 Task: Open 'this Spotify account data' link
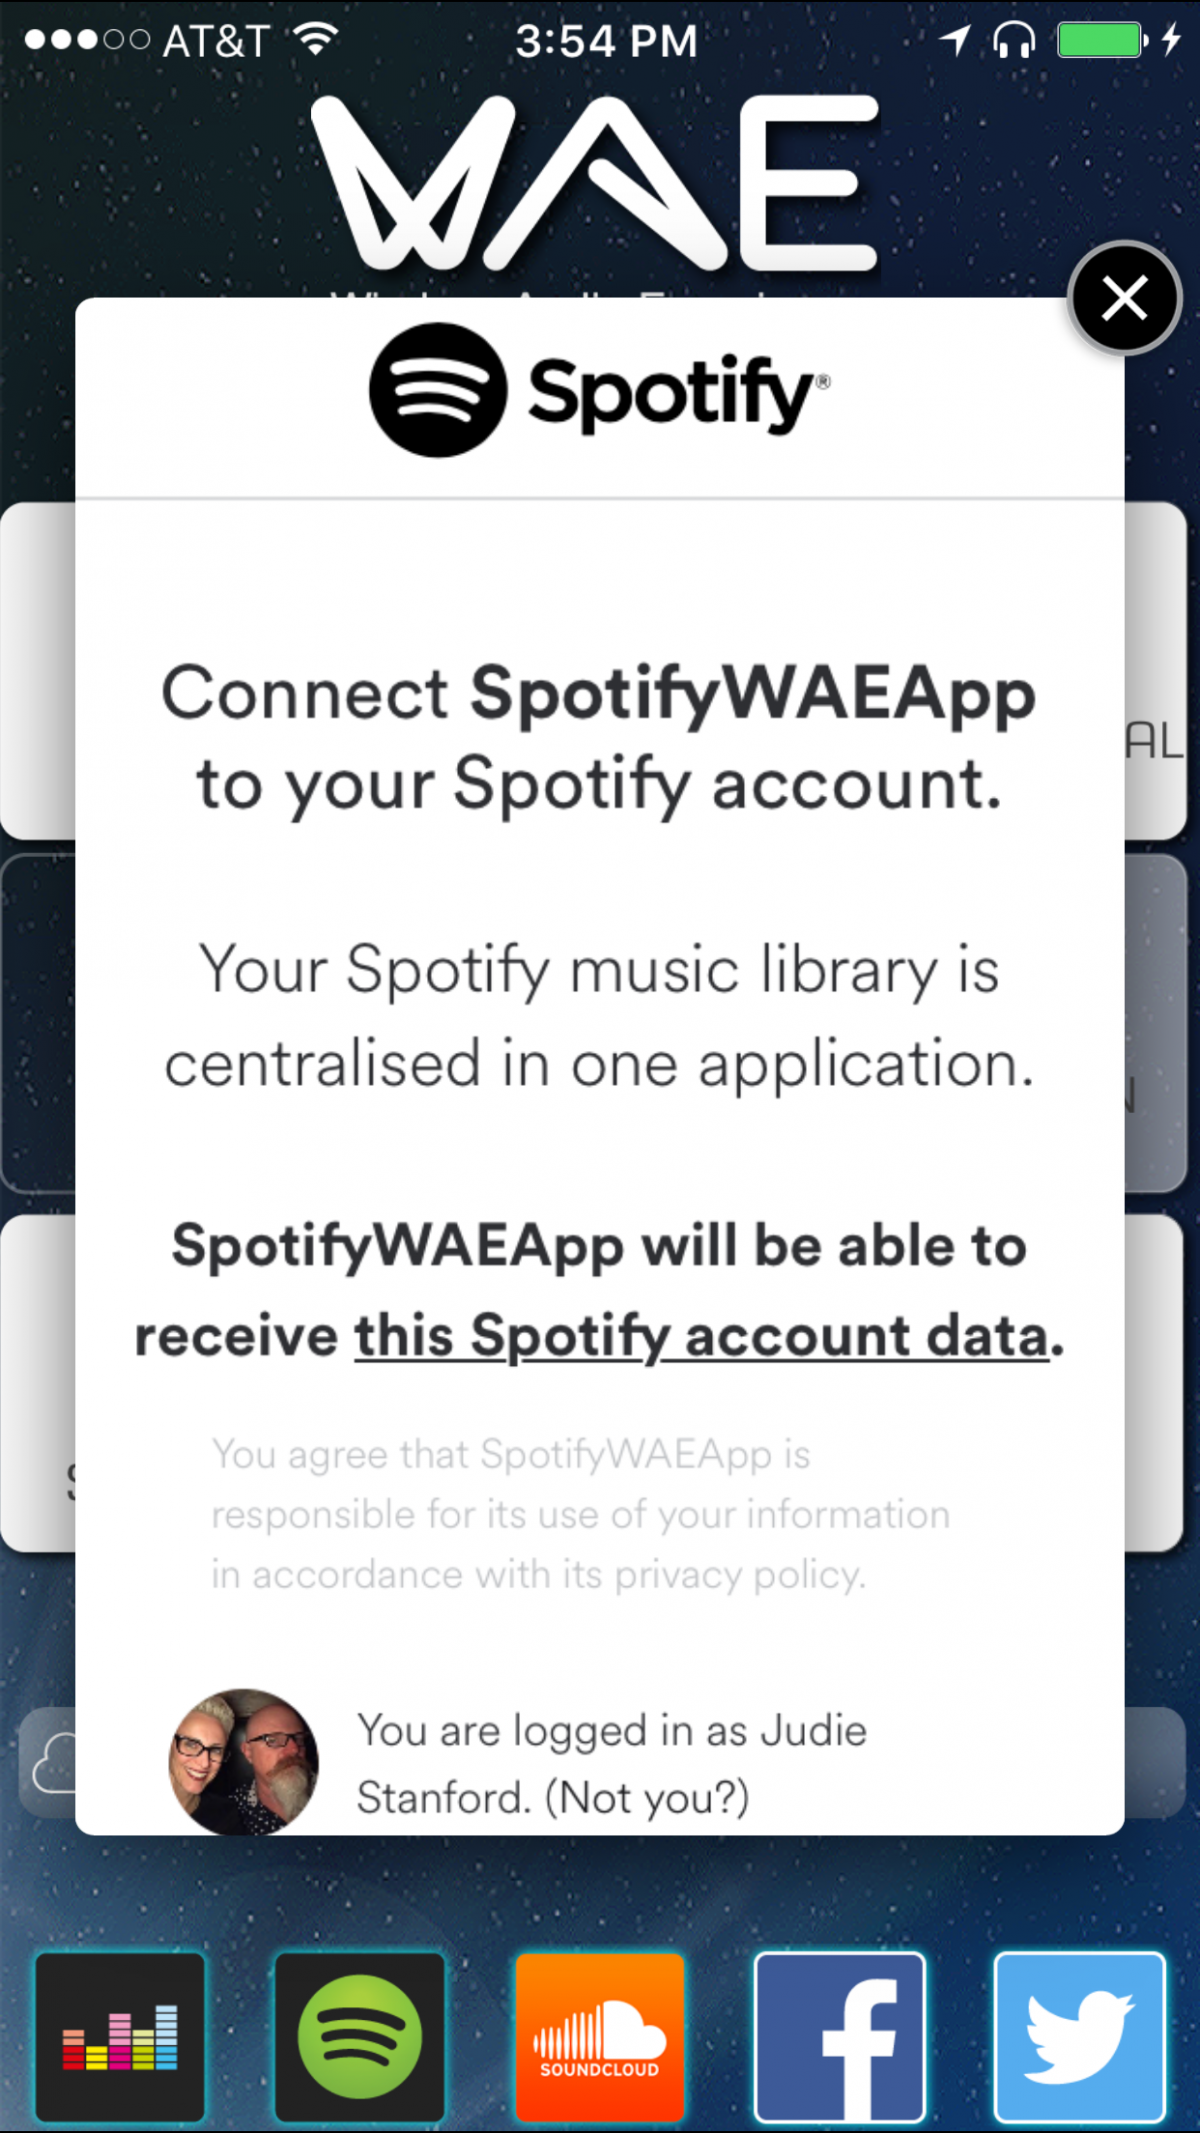tap(702, 1336)
